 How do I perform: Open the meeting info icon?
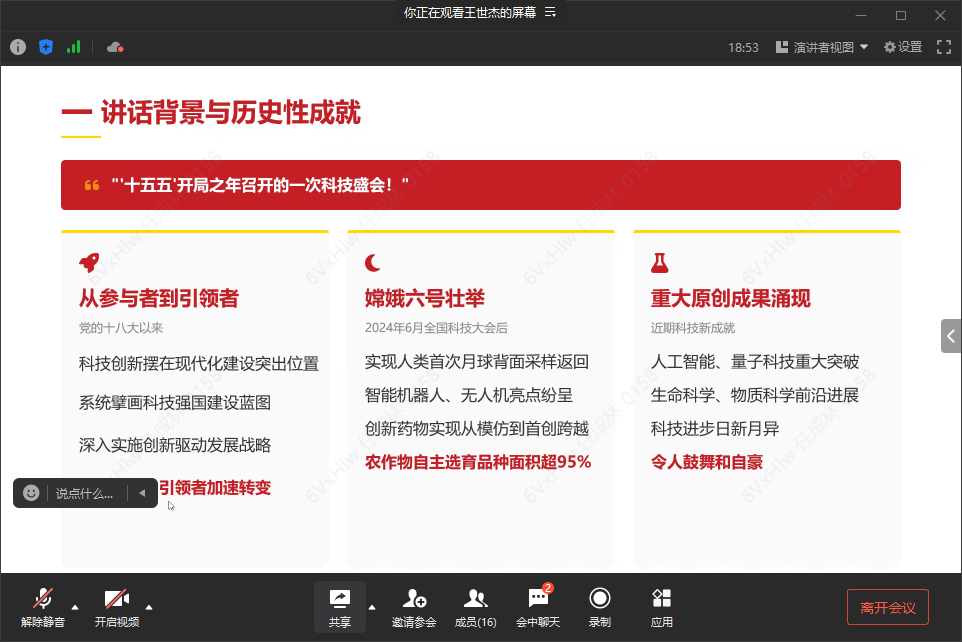(x=18, y=47)
